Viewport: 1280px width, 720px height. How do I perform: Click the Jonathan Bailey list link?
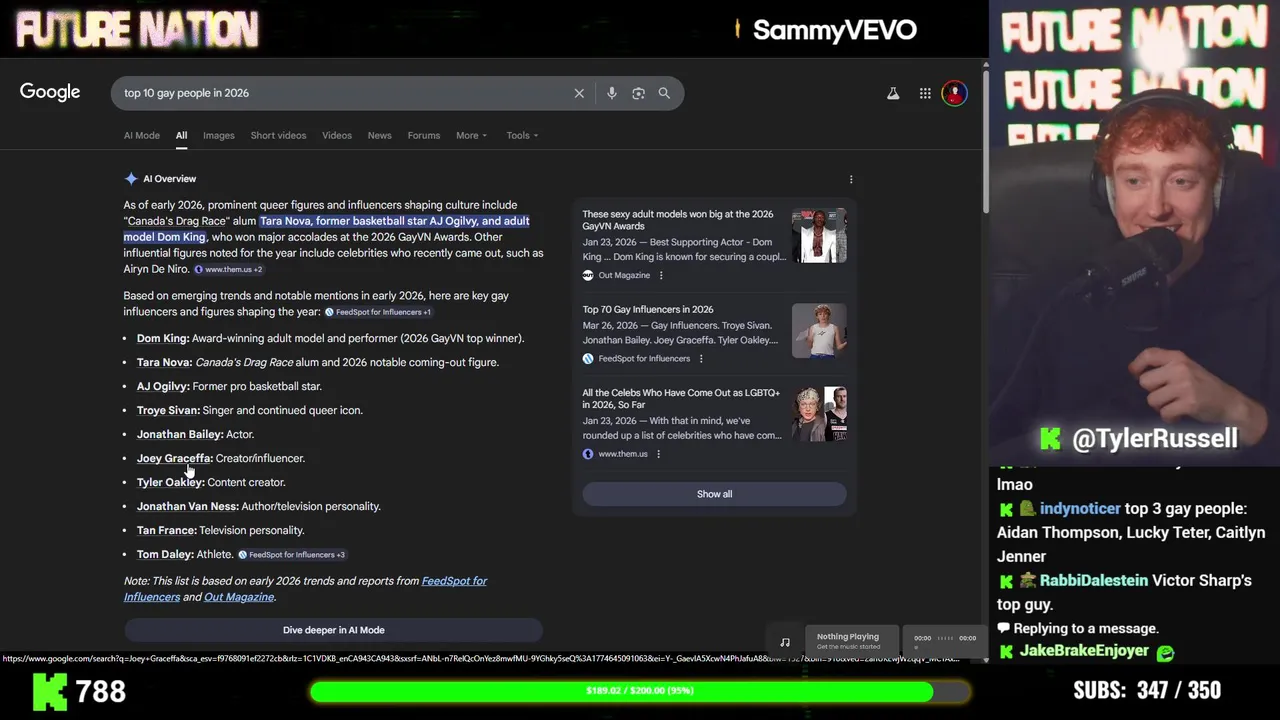[180, 434]
